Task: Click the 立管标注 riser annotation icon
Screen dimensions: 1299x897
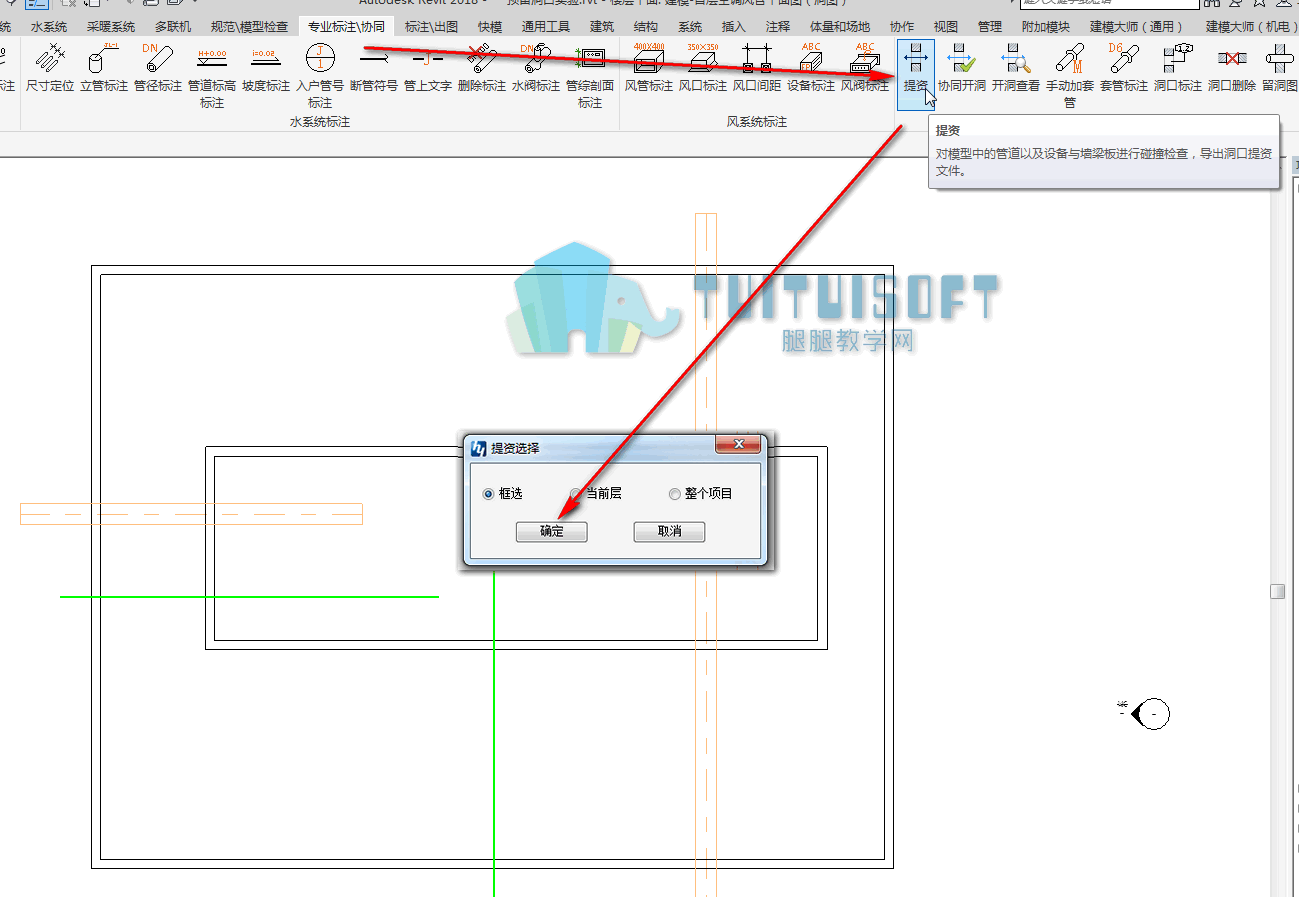Action: coord(104,68)
